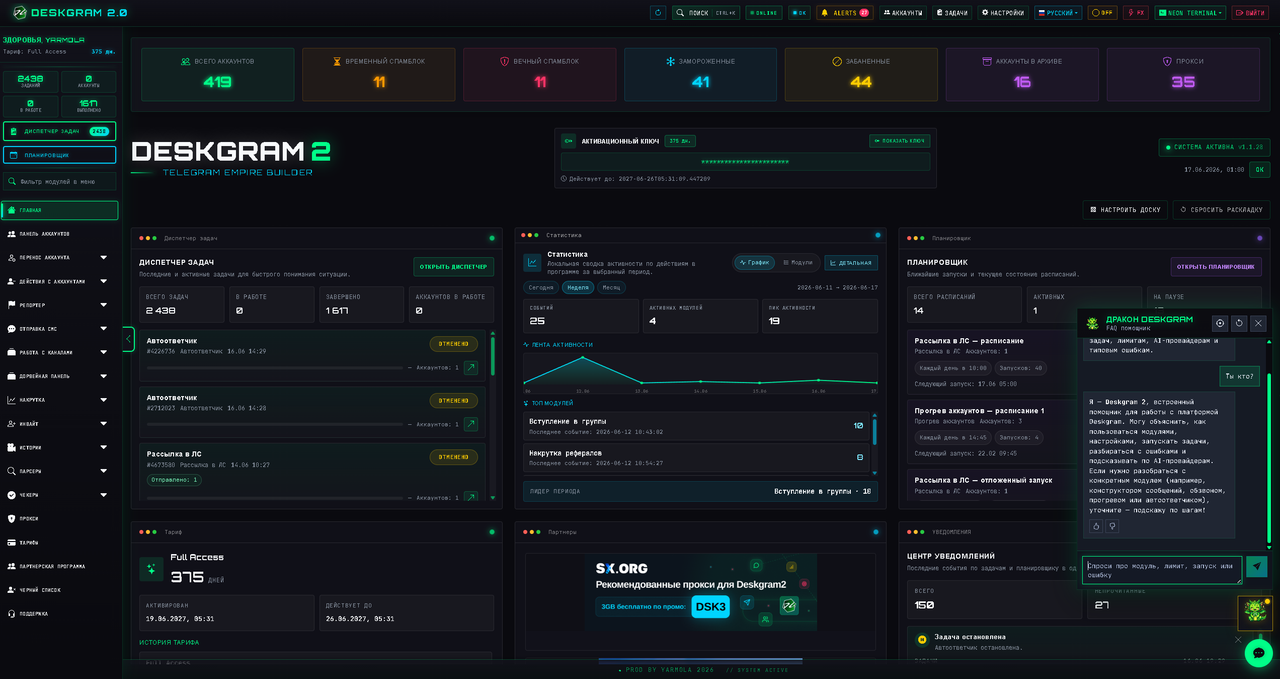
Task: Open Поддержка headset item in sidebar
Action: coord(60,614)
